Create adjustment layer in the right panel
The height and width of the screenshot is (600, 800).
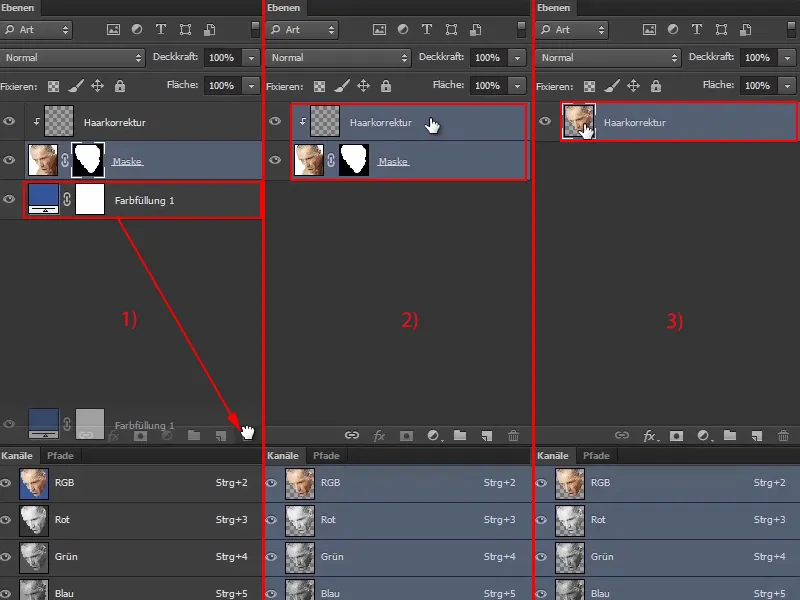[703, 436]
